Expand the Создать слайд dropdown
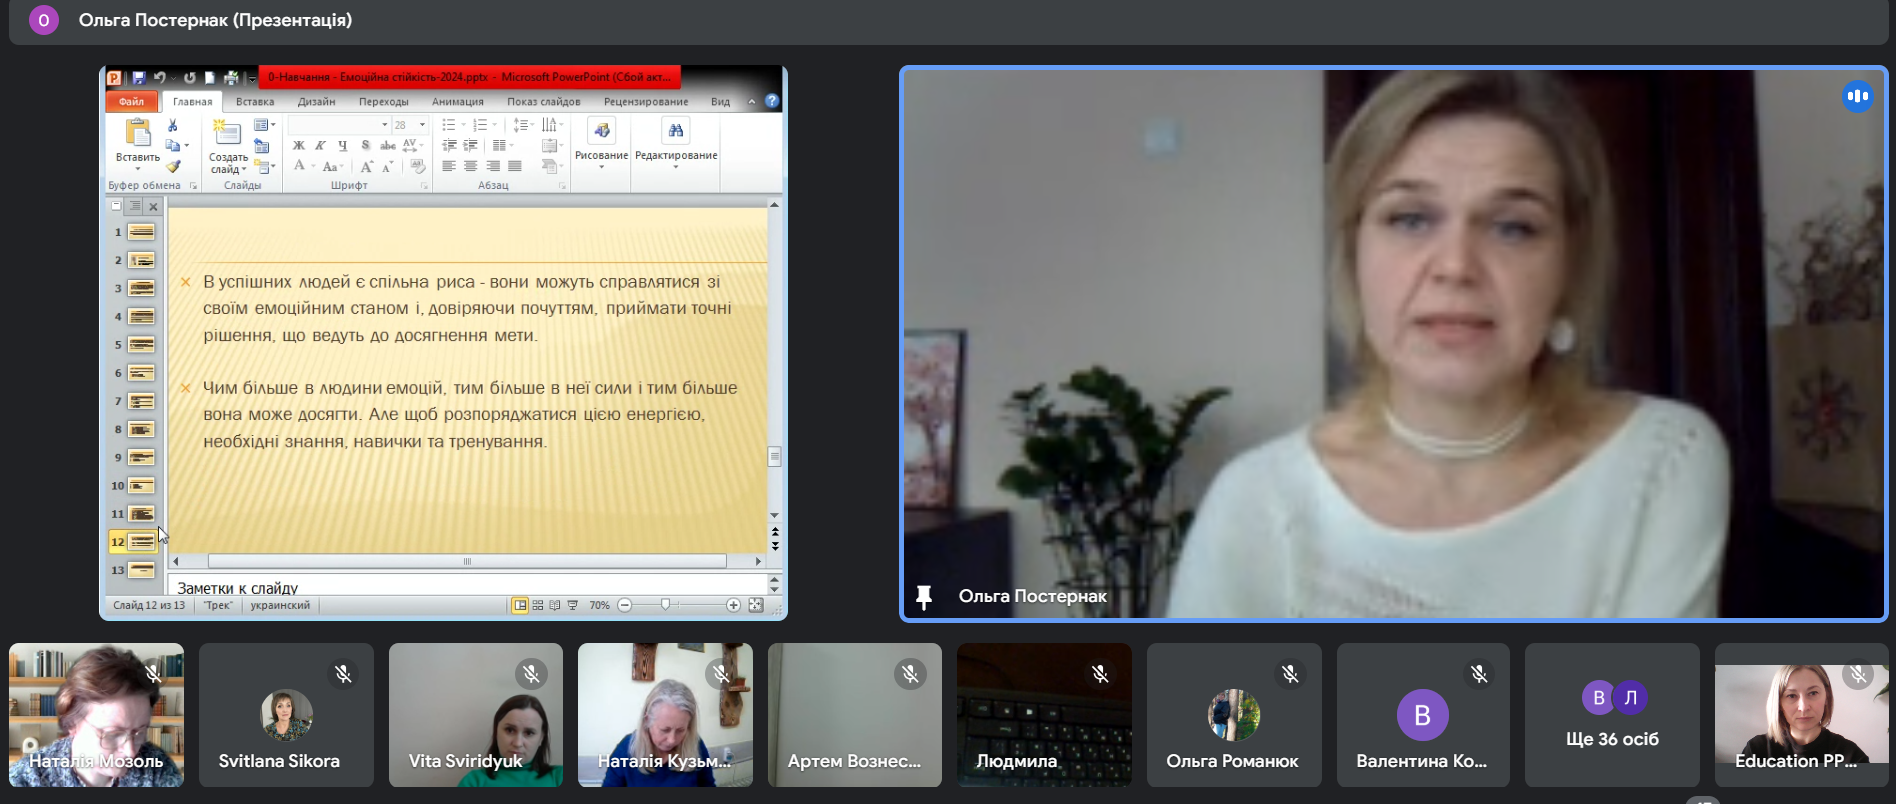 coord(243,170)
